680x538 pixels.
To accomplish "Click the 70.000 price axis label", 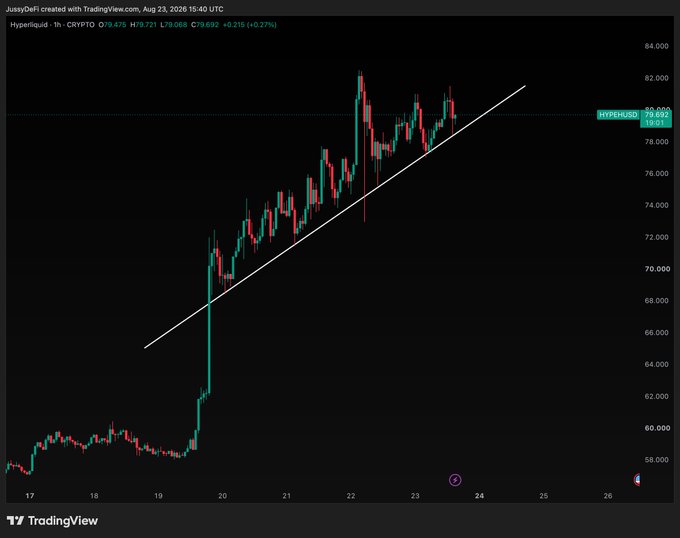I will click(x=657, y=269).
